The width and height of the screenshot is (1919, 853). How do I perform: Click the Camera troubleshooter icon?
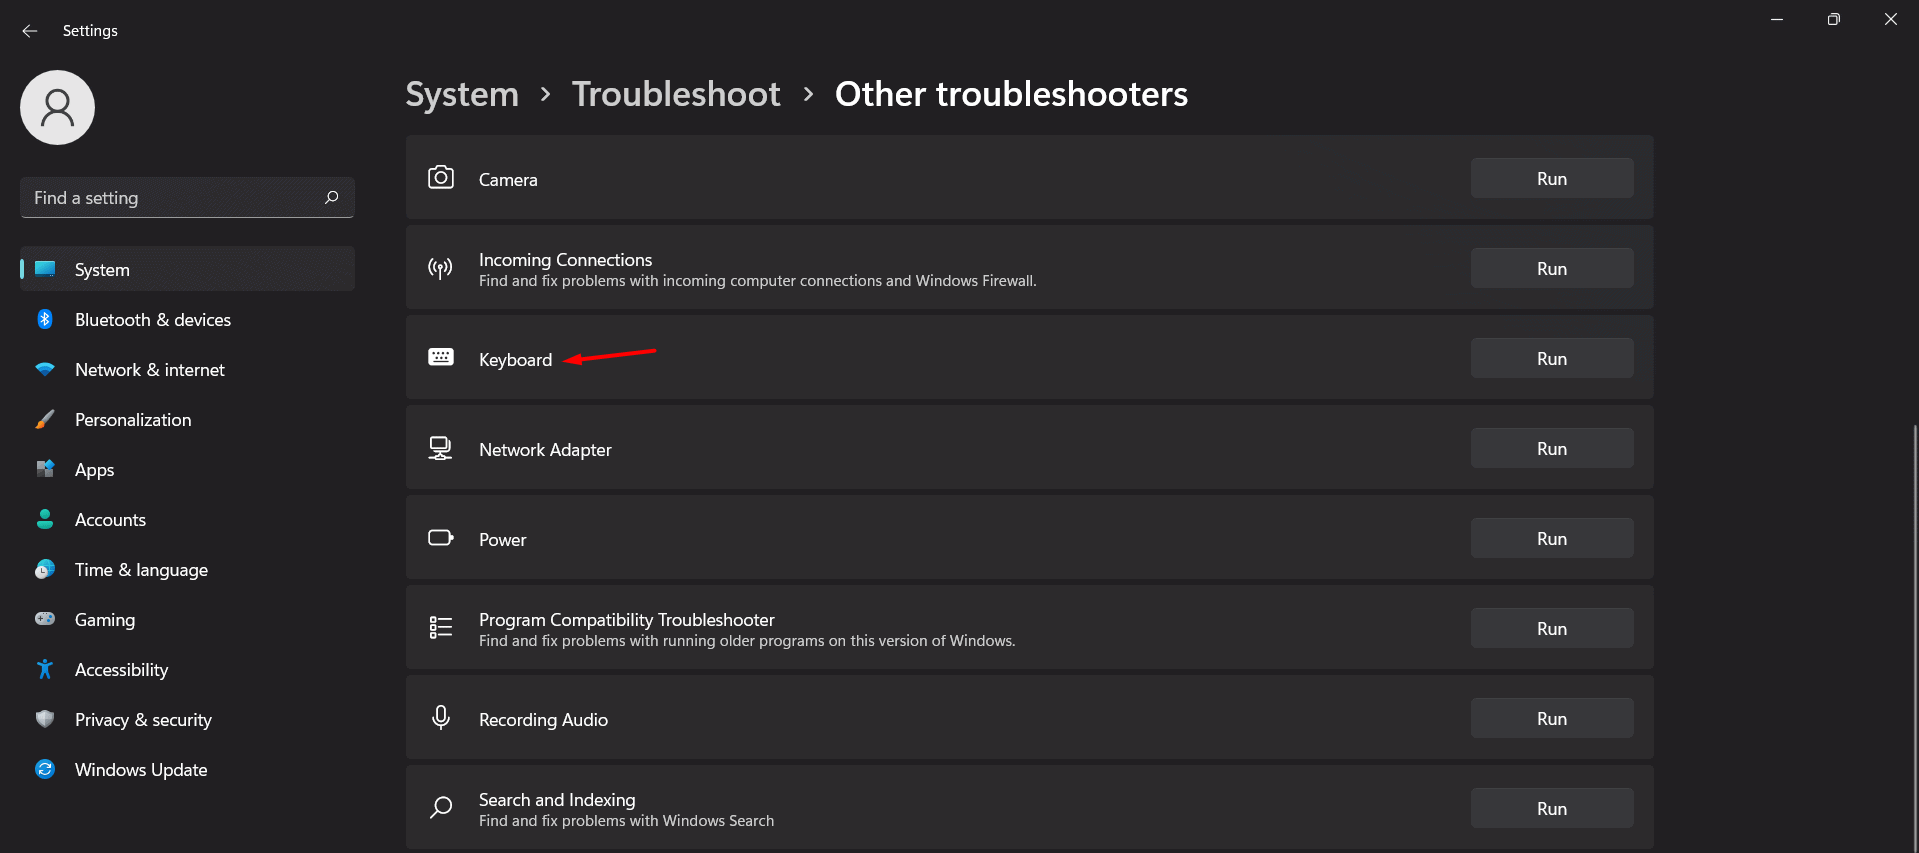click(441, 178)
